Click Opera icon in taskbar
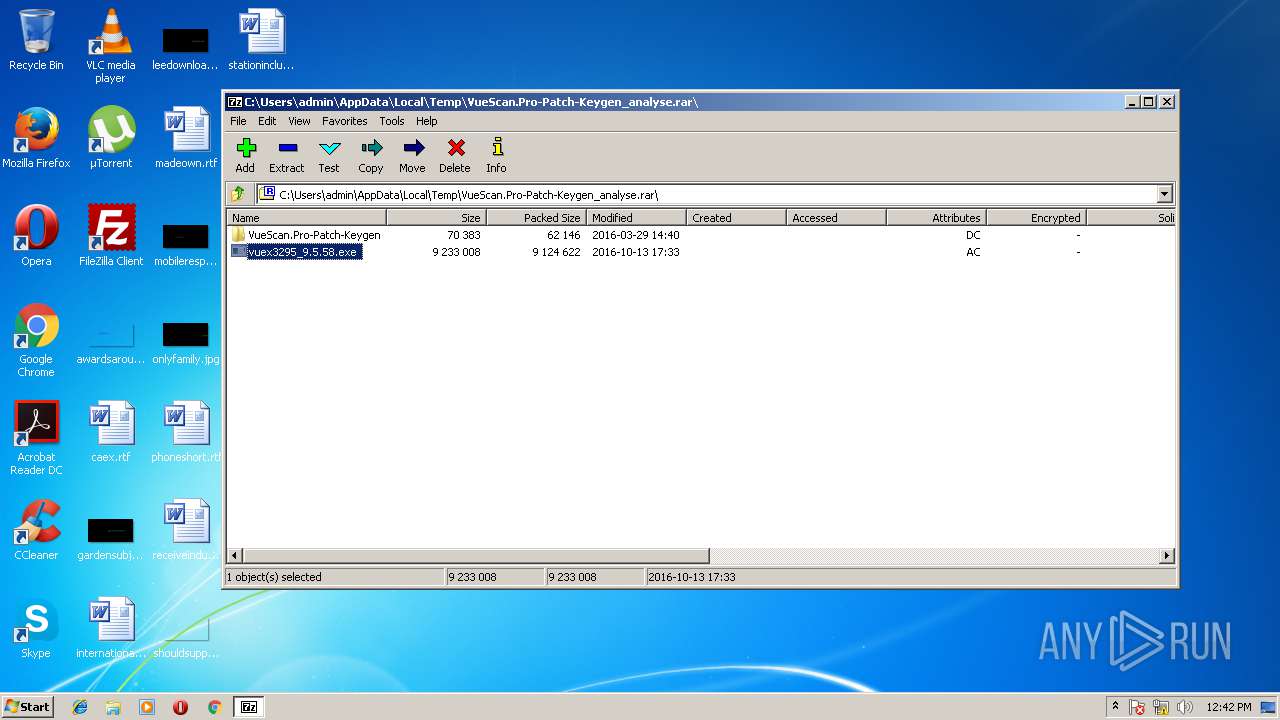Screen dimensions: 1280x720 click(180, 707)
